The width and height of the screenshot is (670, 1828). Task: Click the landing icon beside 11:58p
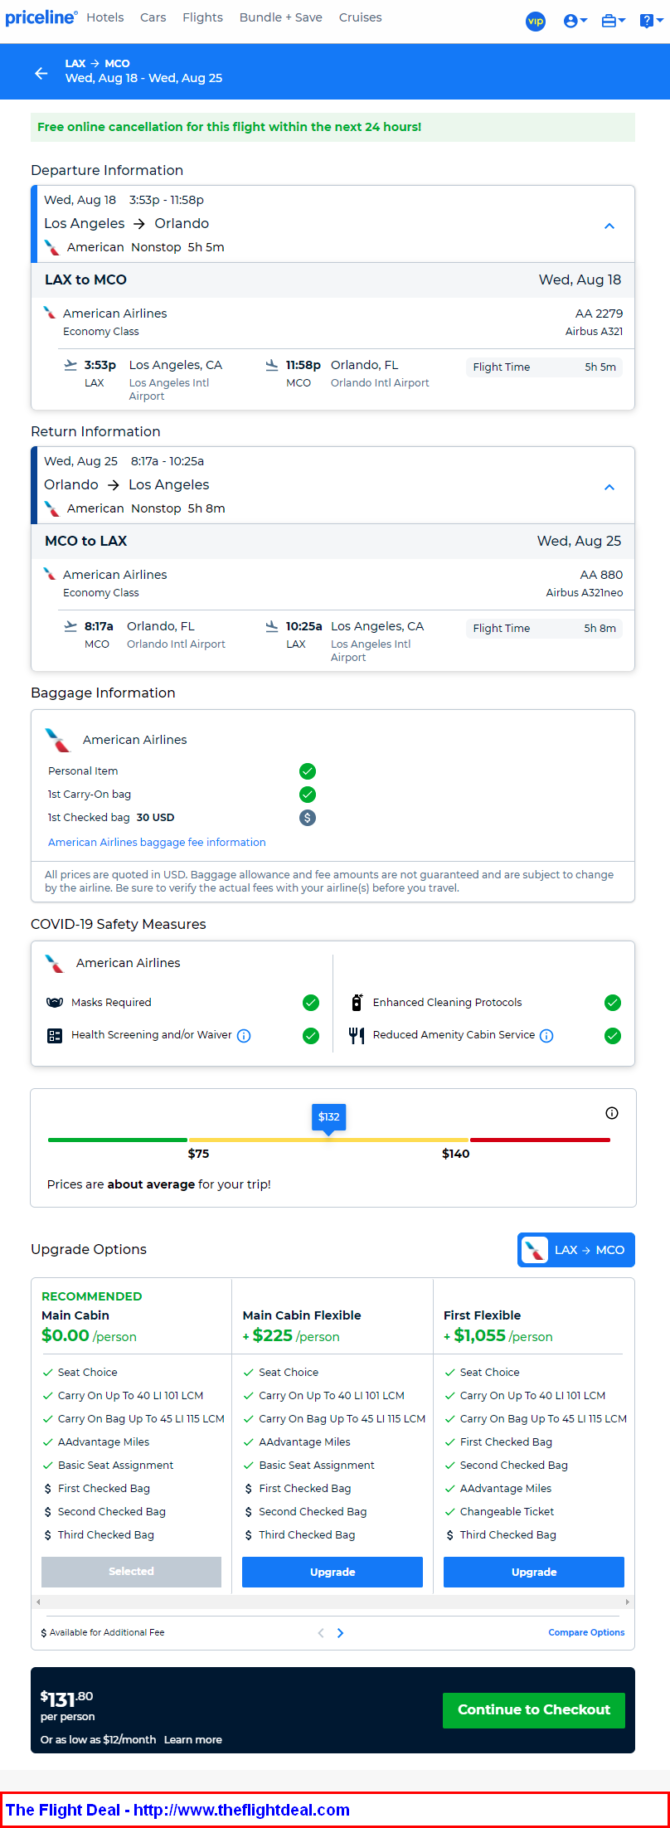[272, 365]
